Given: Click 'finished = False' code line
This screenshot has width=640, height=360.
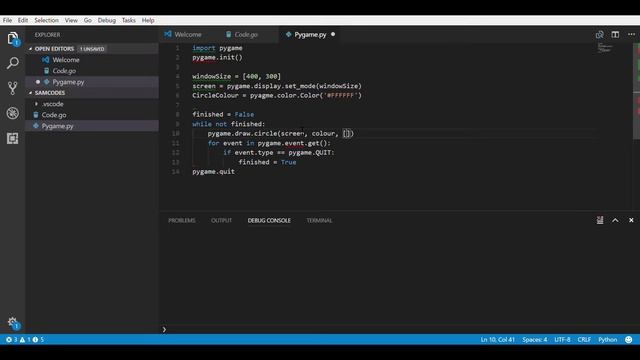Looking at the screenshot, I should coord(223,114).
